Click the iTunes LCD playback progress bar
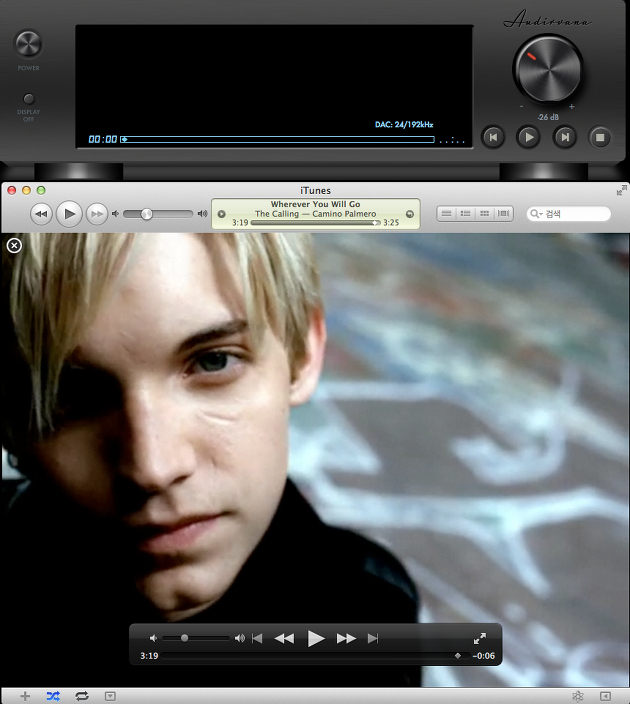630x704 pixels. 316,223
